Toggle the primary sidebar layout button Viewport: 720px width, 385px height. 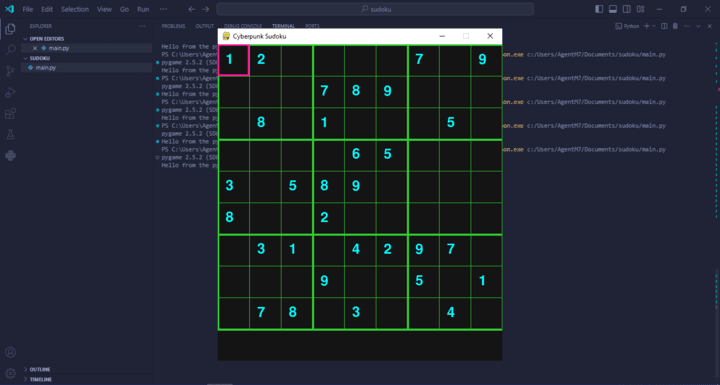tap(599, 9)
